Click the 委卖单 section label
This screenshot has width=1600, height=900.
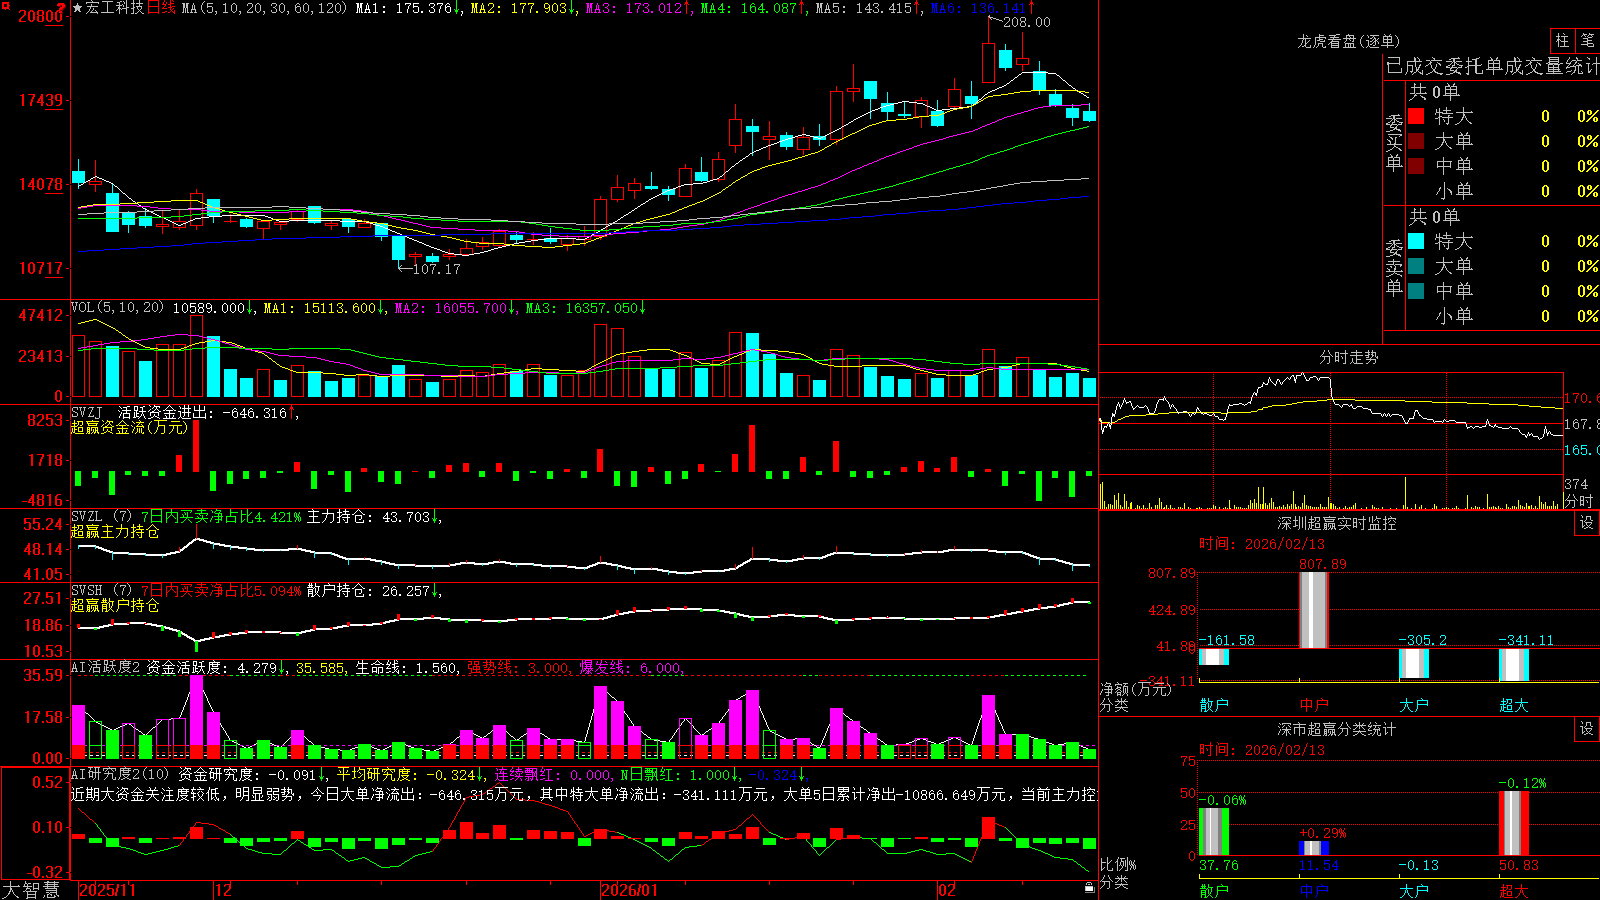click(1394, 267)
